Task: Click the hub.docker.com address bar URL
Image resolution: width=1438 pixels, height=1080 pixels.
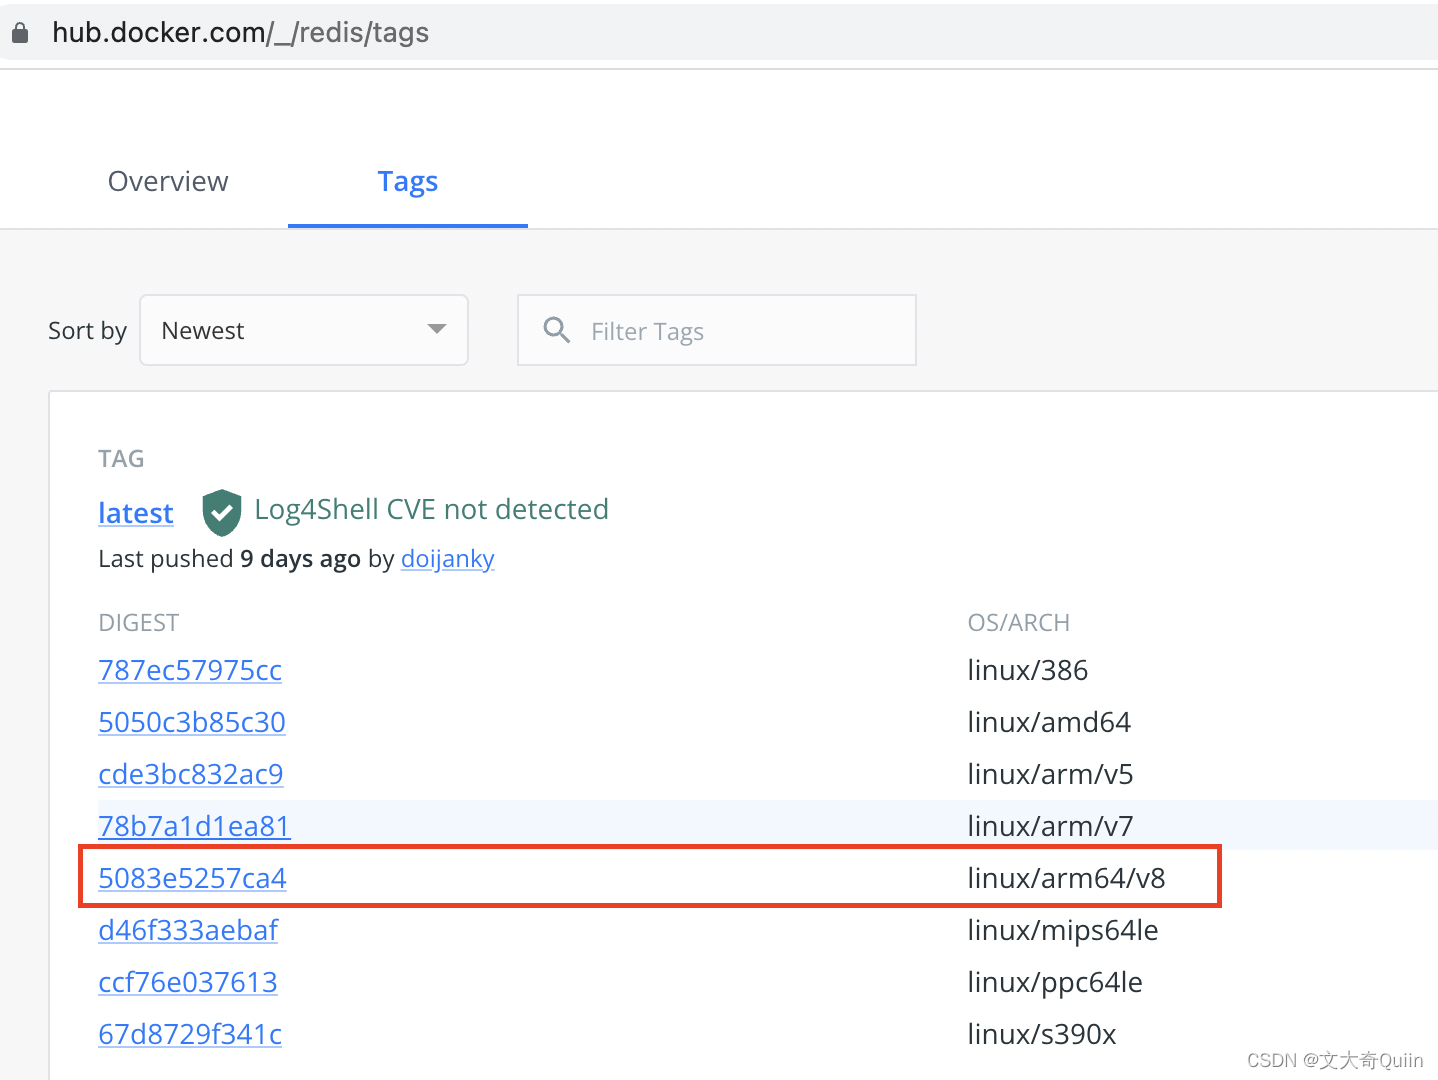Action: coord(240,33)
